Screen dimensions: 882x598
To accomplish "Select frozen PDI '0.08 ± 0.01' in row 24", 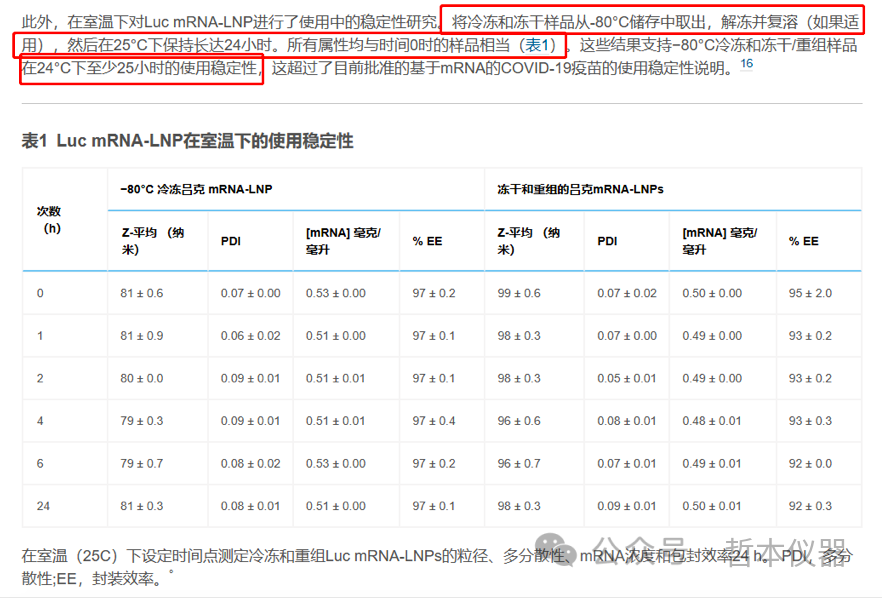I will coord(250,506).
